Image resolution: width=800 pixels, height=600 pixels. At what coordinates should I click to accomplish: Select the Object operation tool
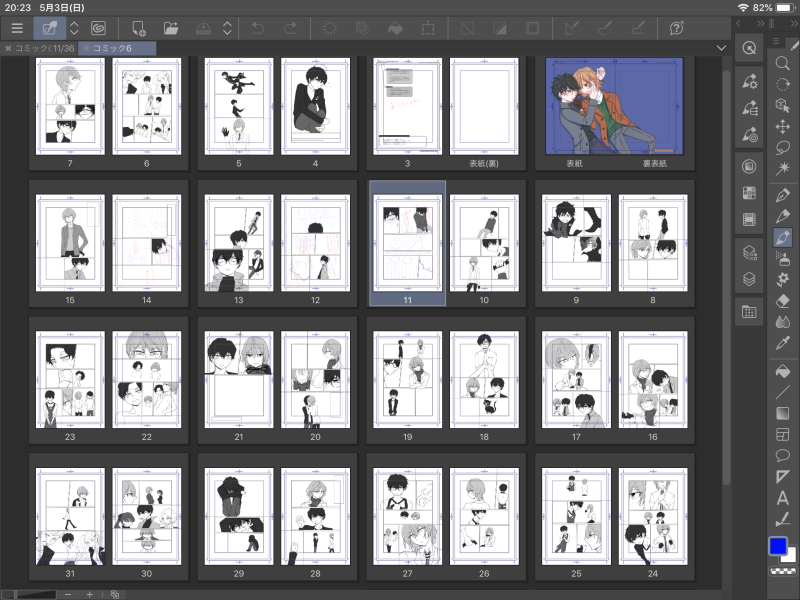[782, 105]
